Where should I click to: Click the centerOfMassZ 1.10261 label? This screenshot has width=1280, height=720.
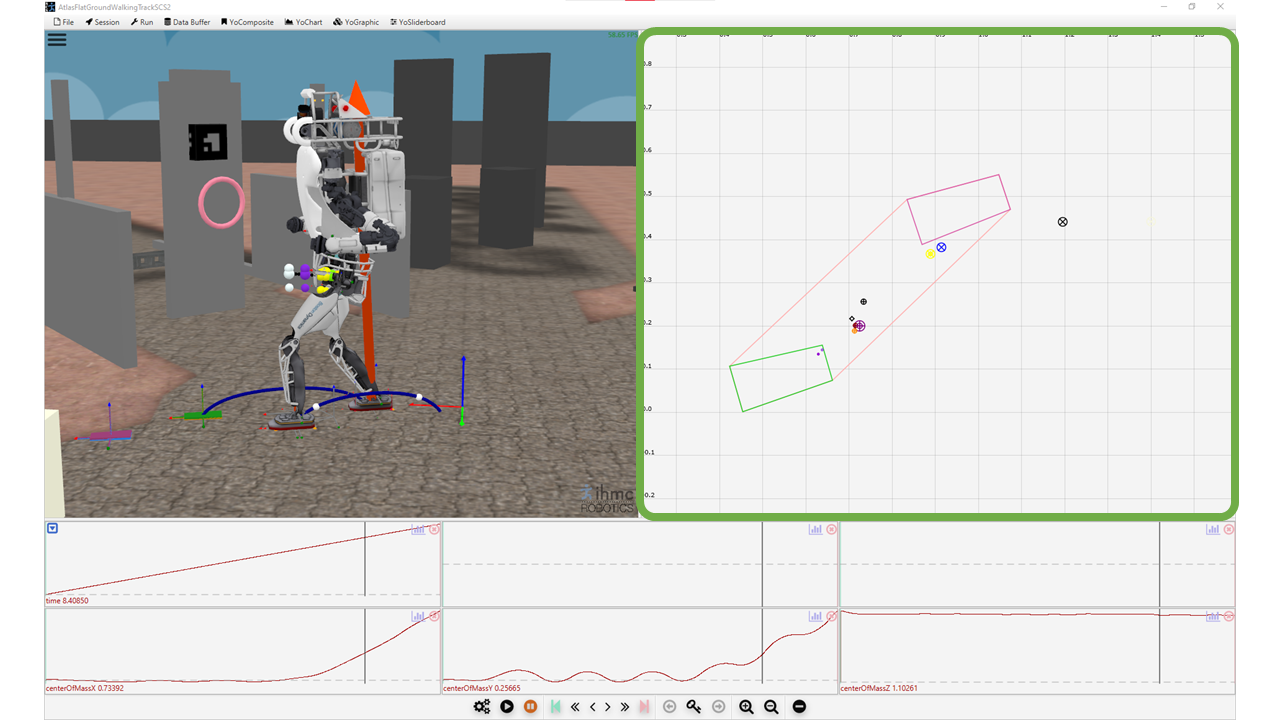879,688
